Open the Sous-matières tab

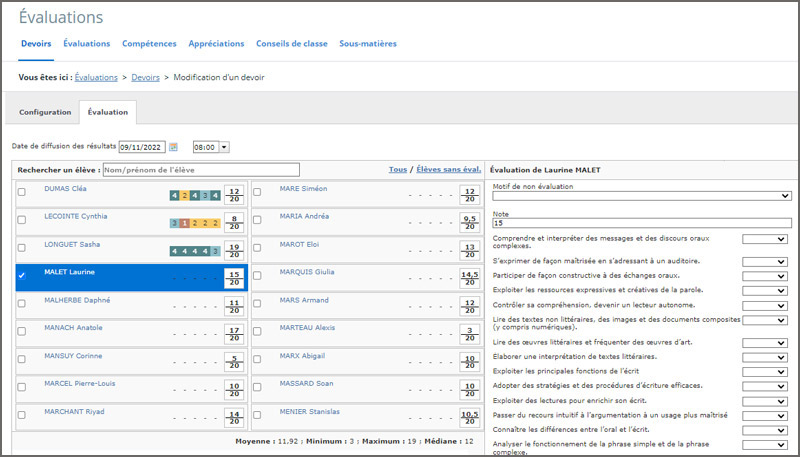point(367,44)
